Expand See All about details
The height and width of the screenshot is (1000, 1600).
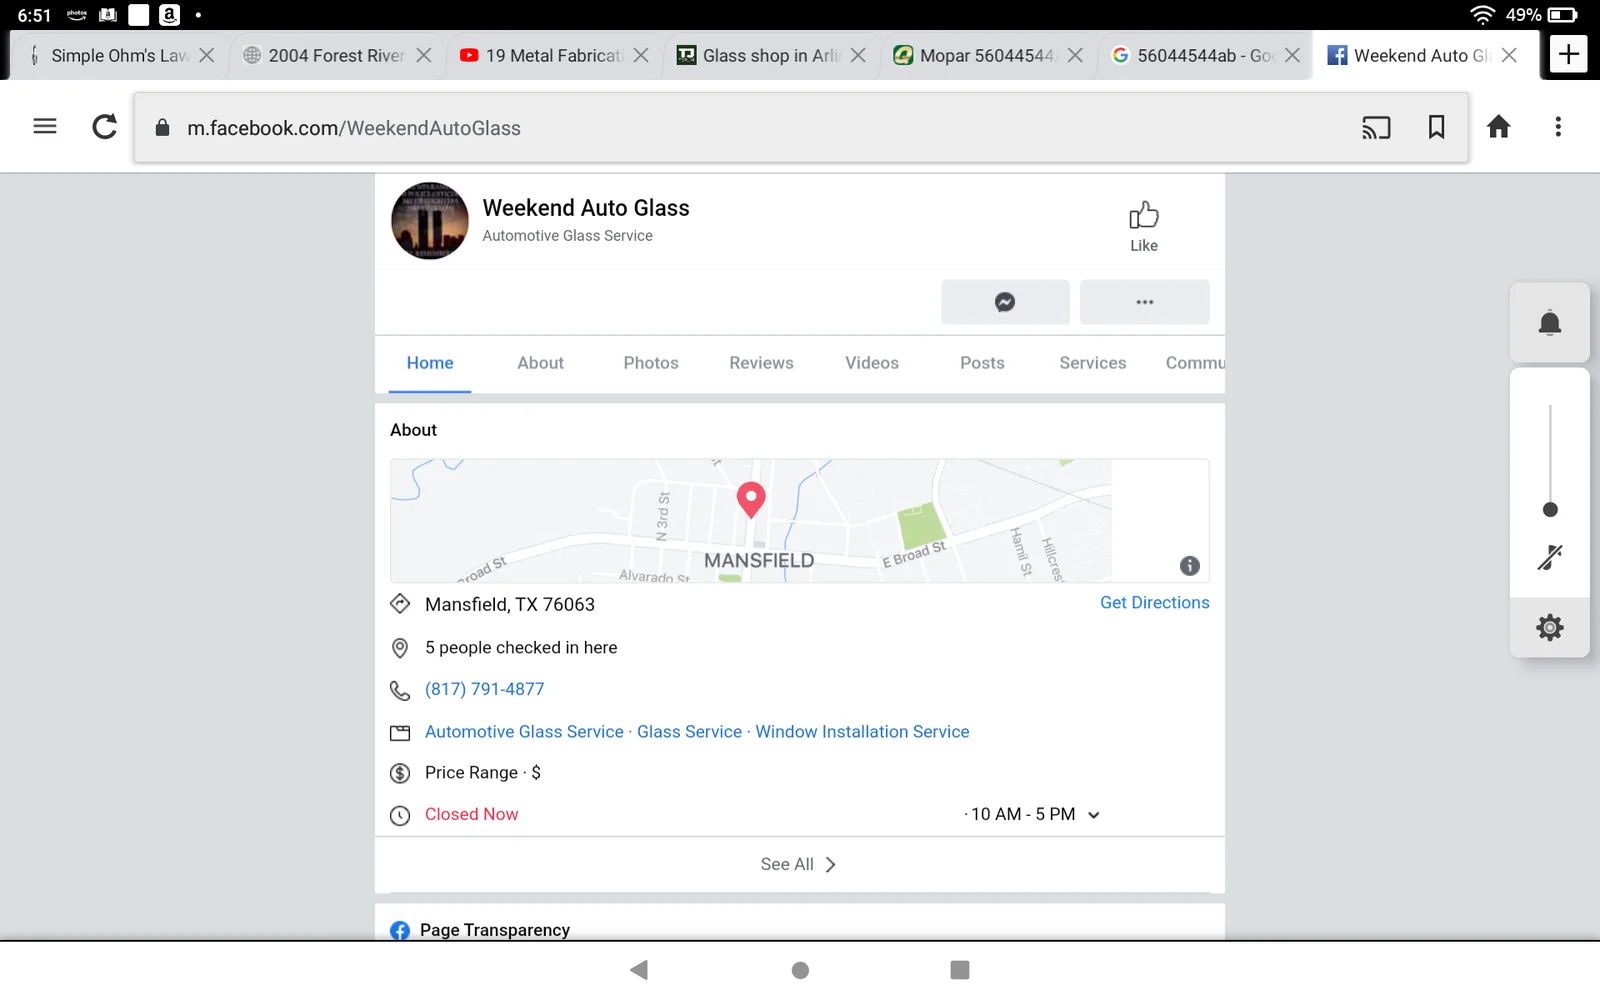(x=799, y=864)
